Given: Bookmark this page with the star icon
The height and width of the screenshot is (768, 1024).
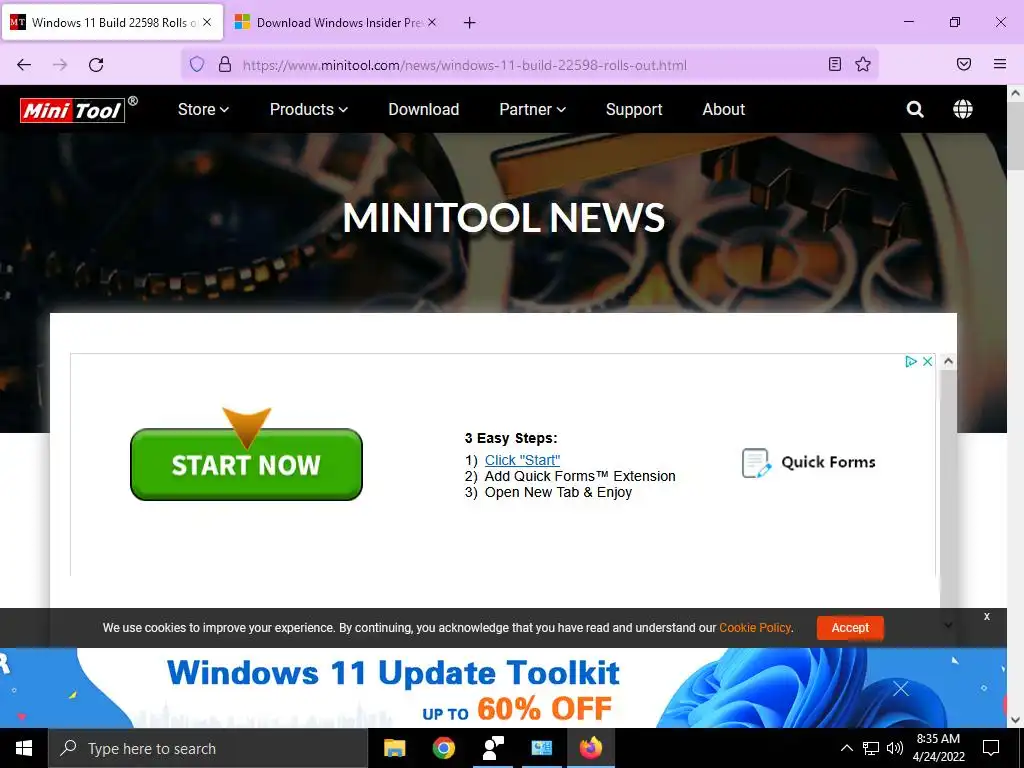Looking at the screenshot, I should [x=863, y=64].
